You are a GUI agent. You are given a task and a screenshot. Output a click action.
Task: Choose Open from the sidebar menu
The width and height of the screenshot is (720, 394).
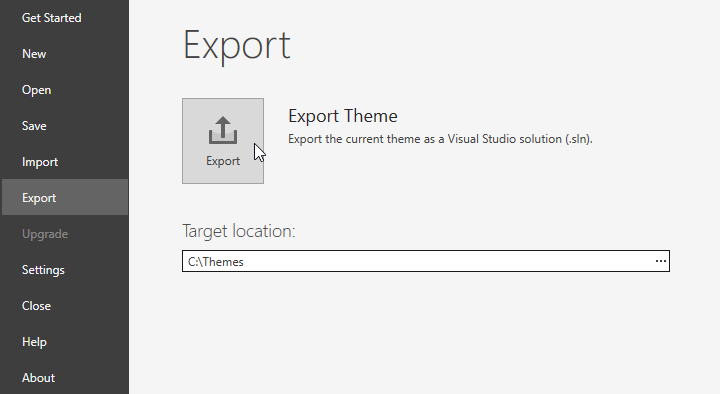[x=64, y=90]
